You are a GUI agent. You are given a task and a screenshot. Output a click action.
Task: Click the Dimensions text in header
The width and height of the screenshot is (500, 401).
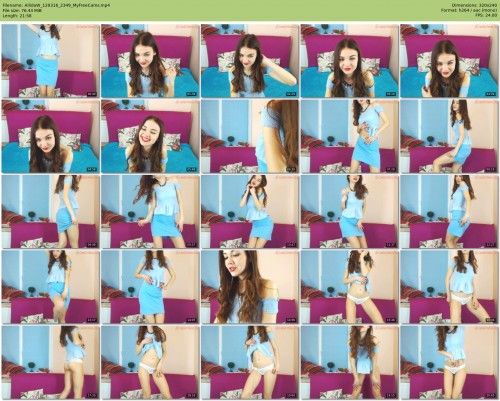click(475, 5)
